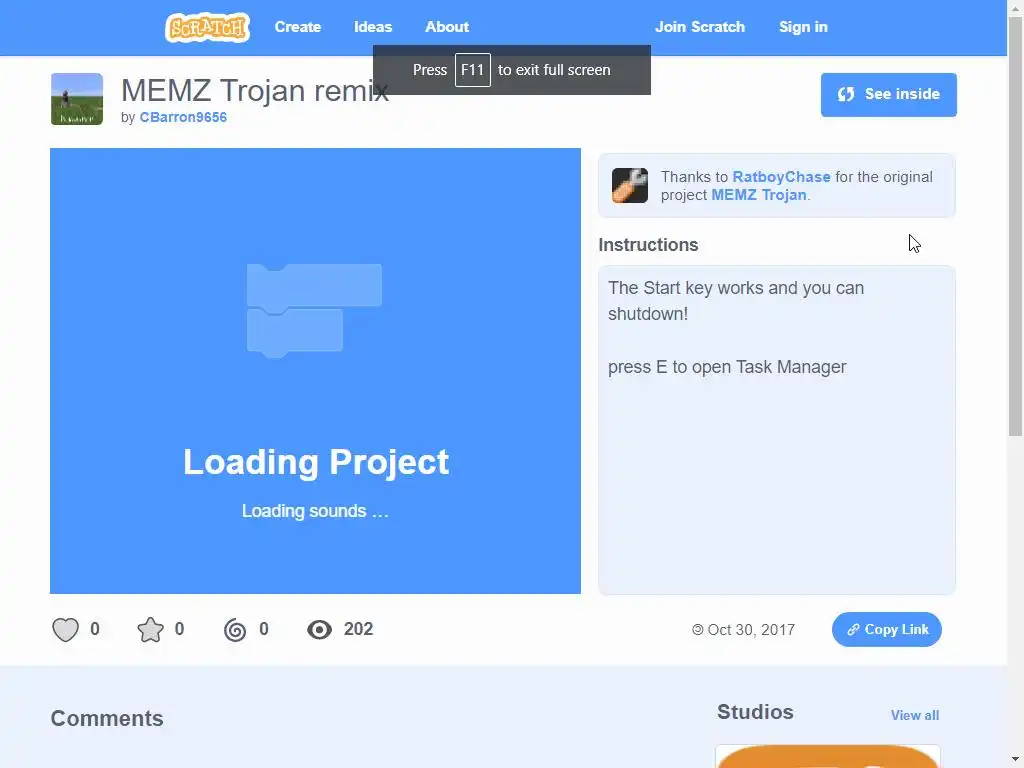Screen dimensions: 1024x768
Task: Click the scrollbar down arrow
Action: click(1016, 761)
